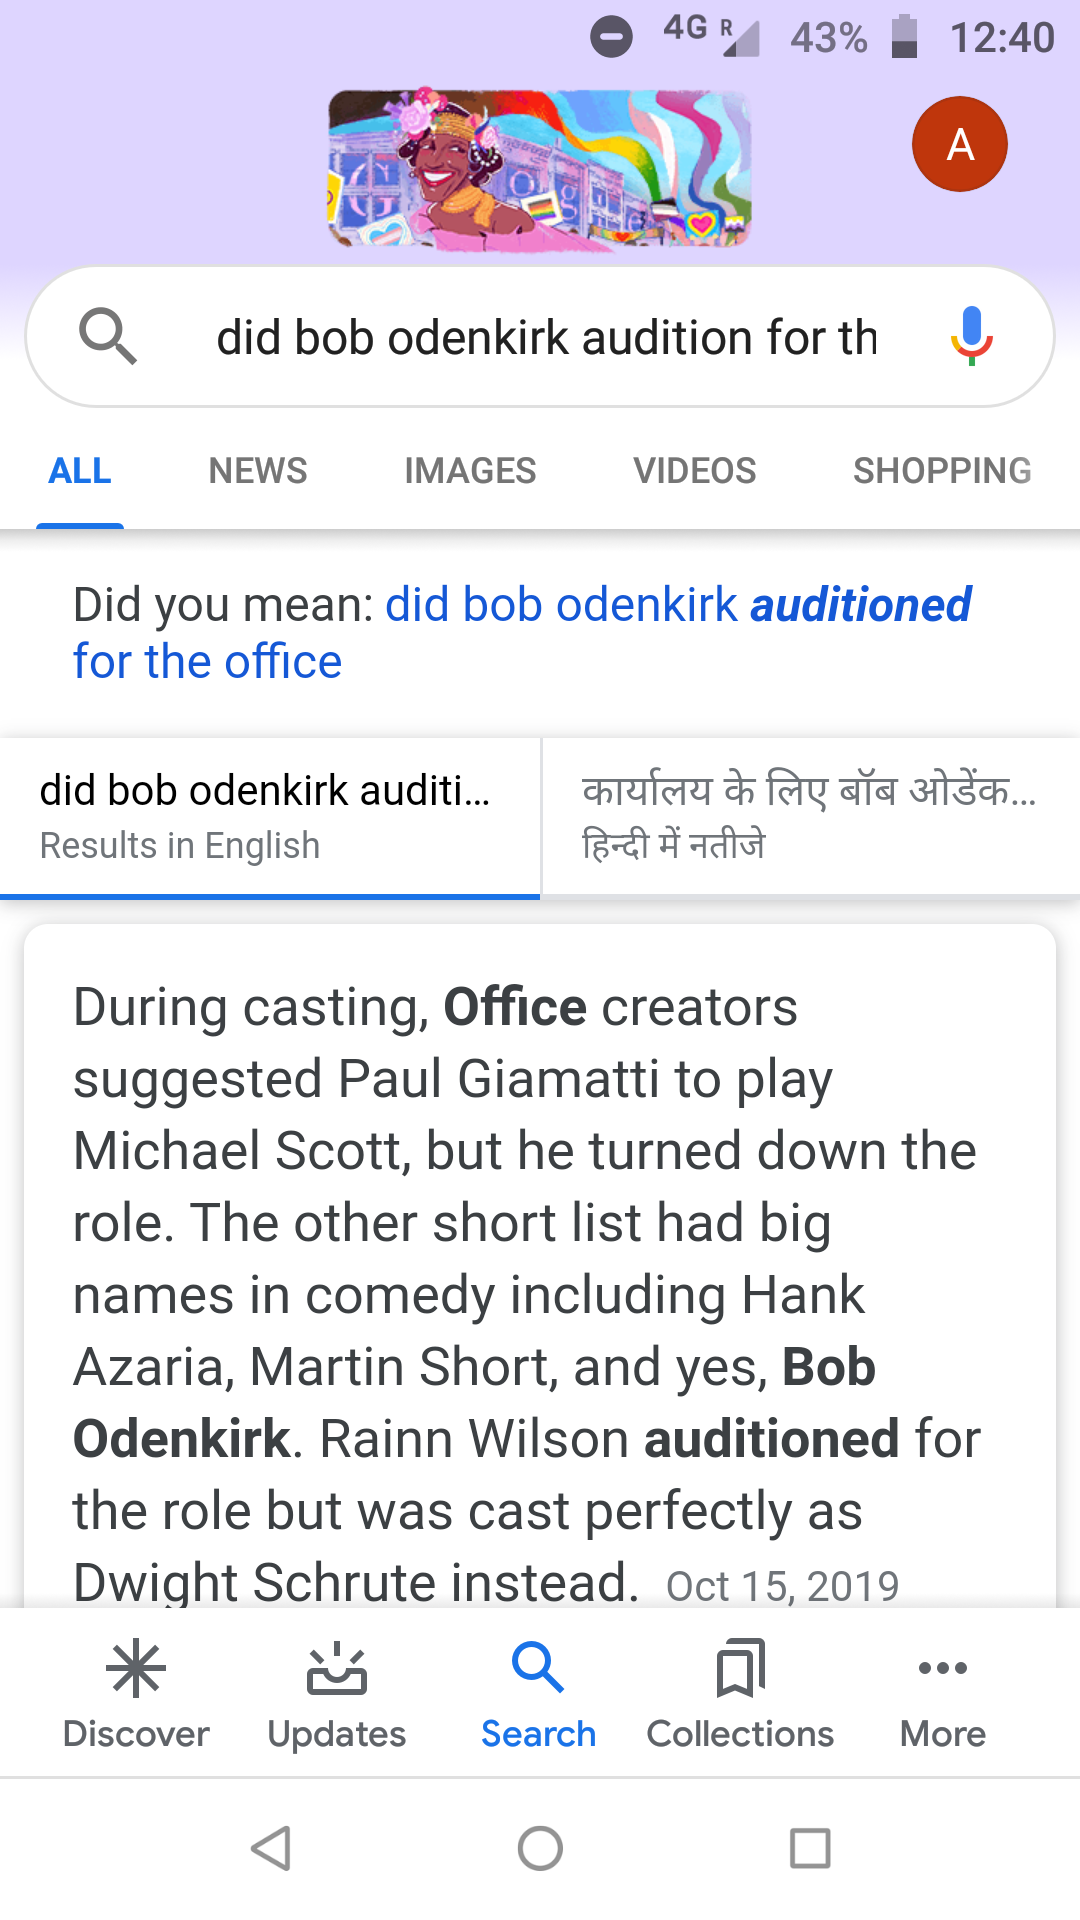The width and height of the screenshot is (1080, 1920).
Task: Tap the microphone voice search icon
Action: click(x=971, y=336)
